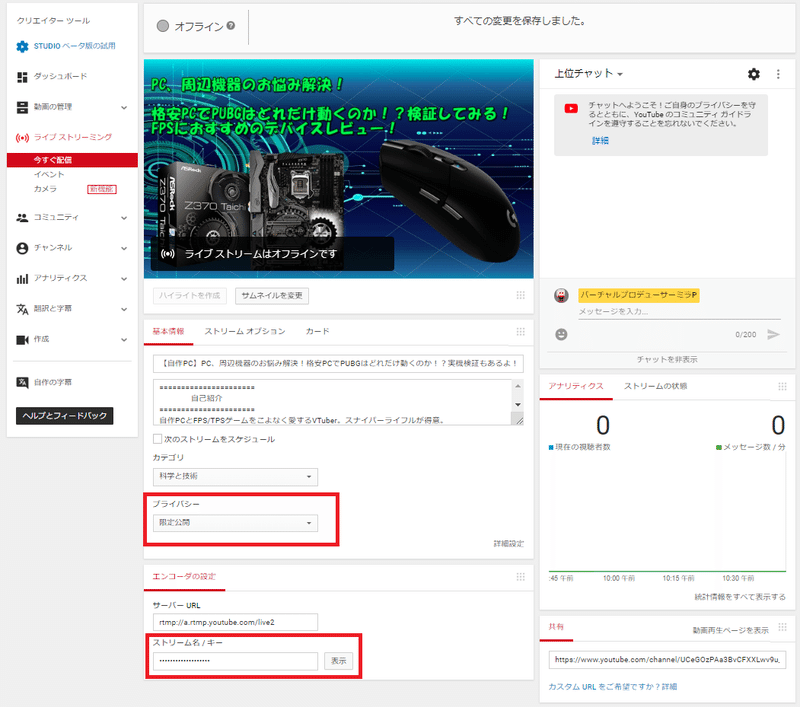Click the description resize grip handle

pyautogui.click(x=519, y=420)
